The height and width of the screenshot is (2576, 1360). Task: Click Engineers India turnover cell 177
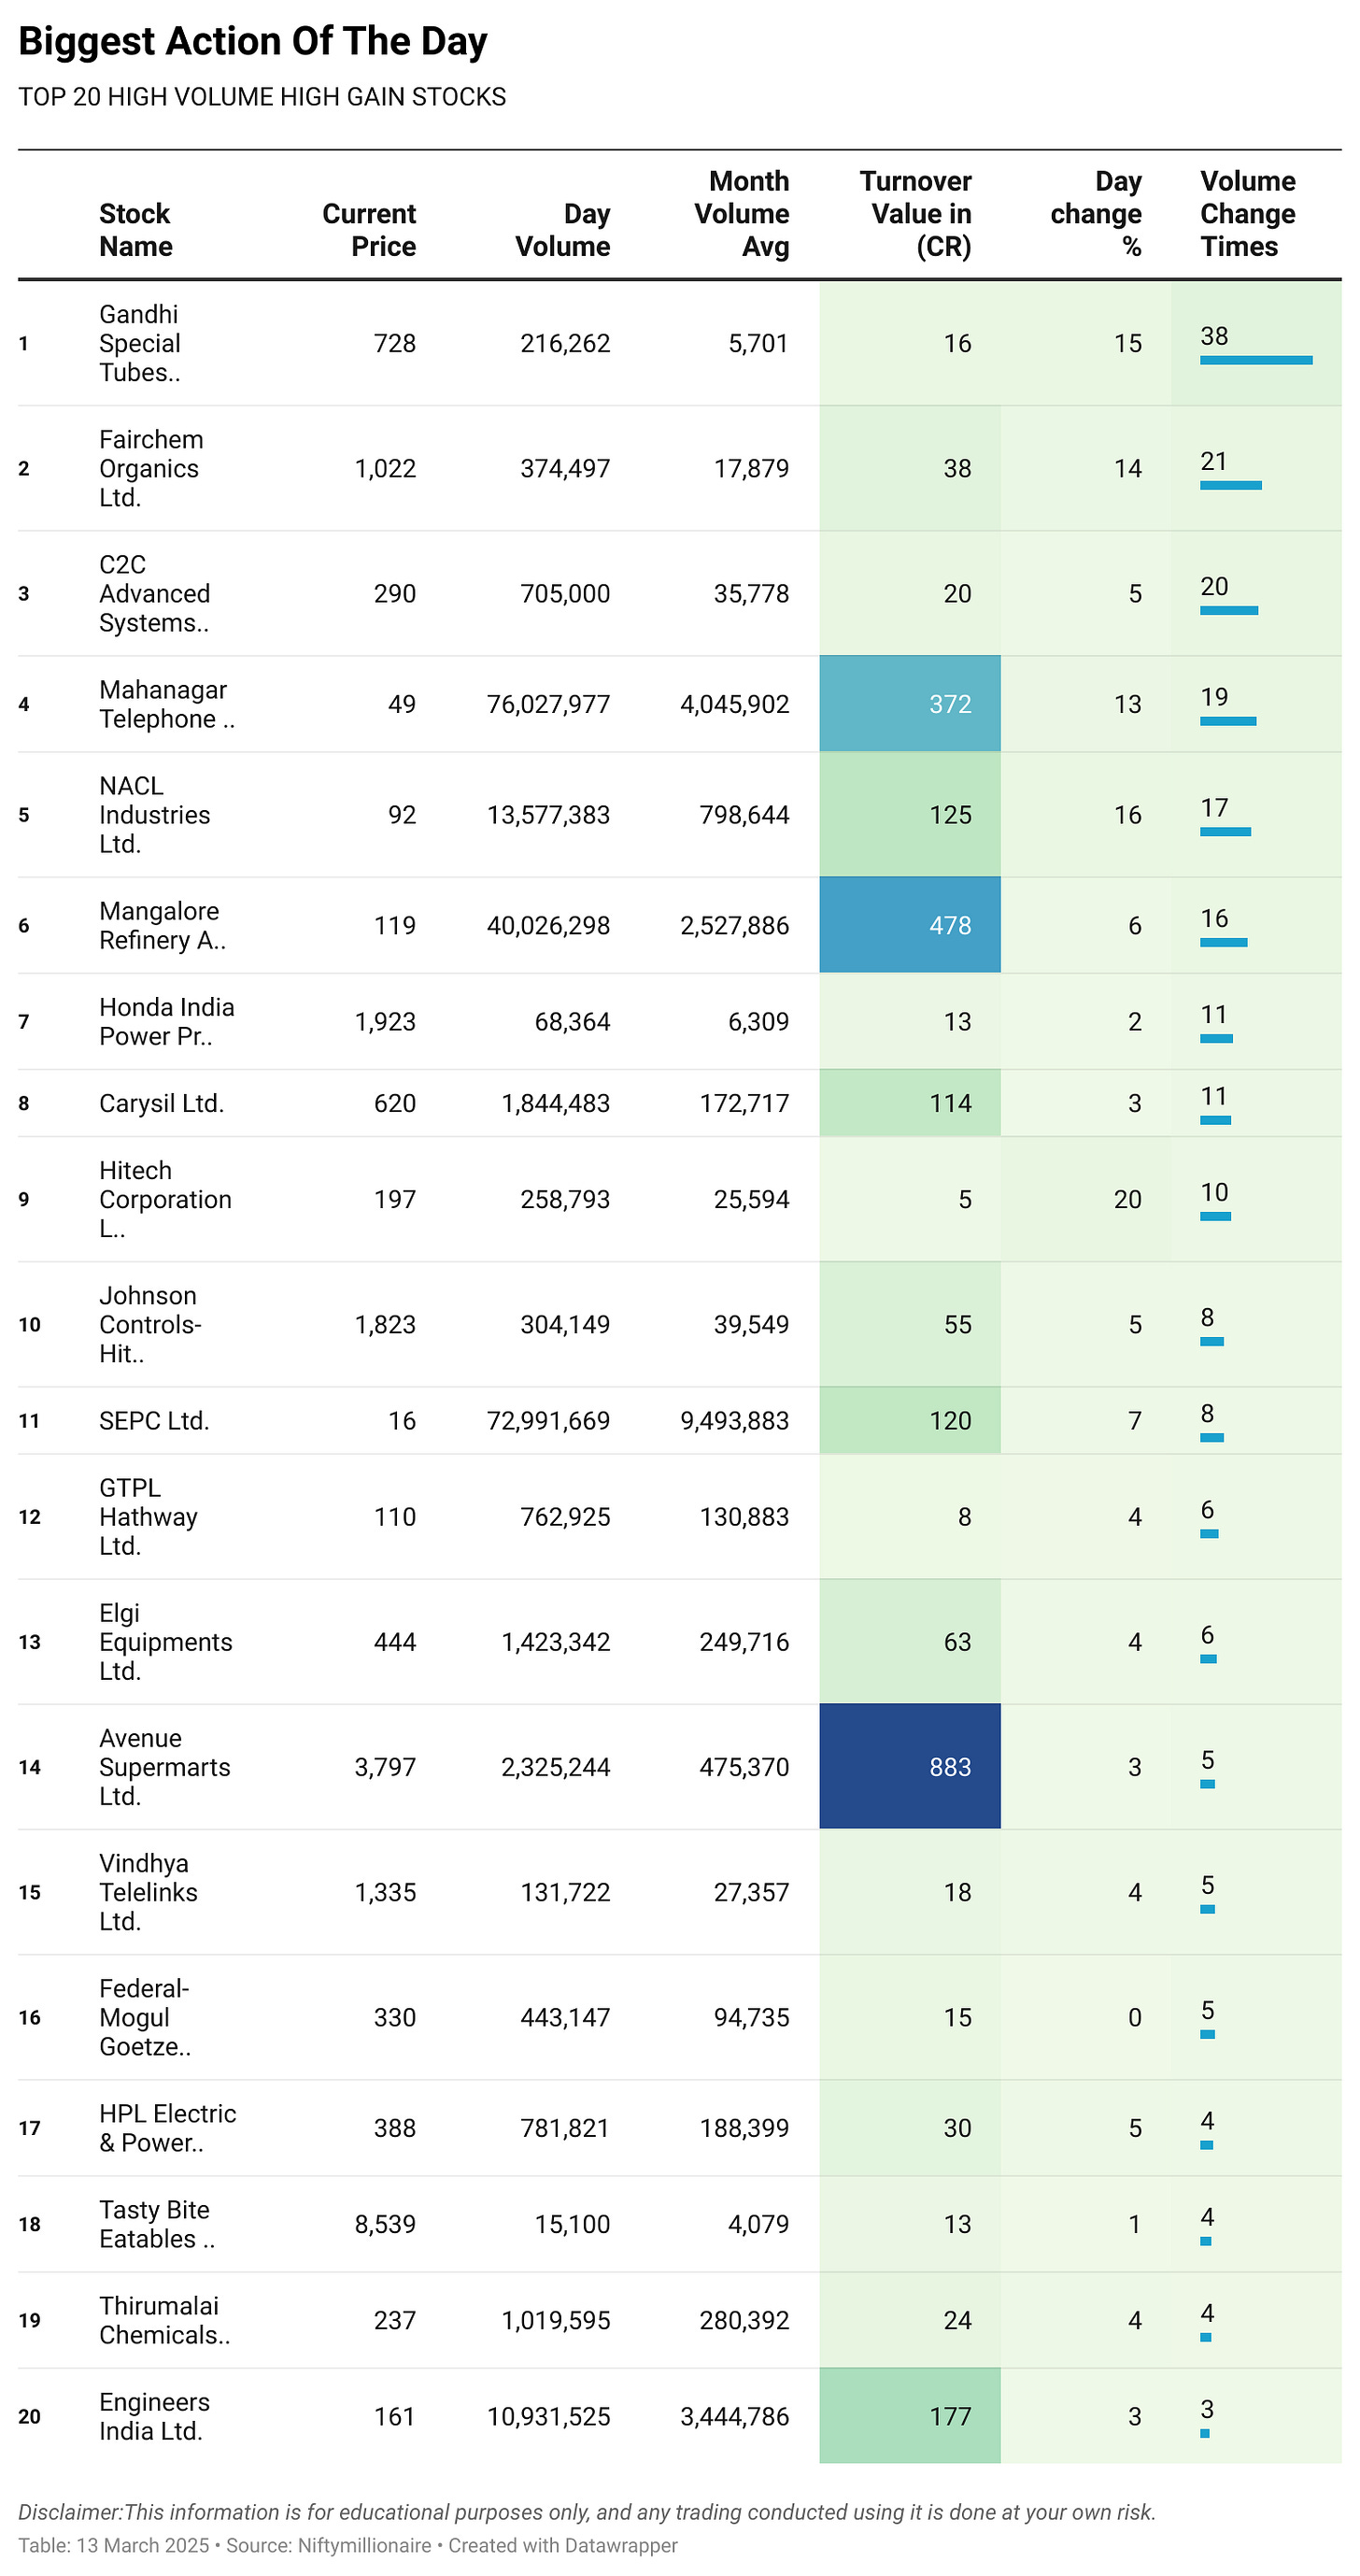910,2415
